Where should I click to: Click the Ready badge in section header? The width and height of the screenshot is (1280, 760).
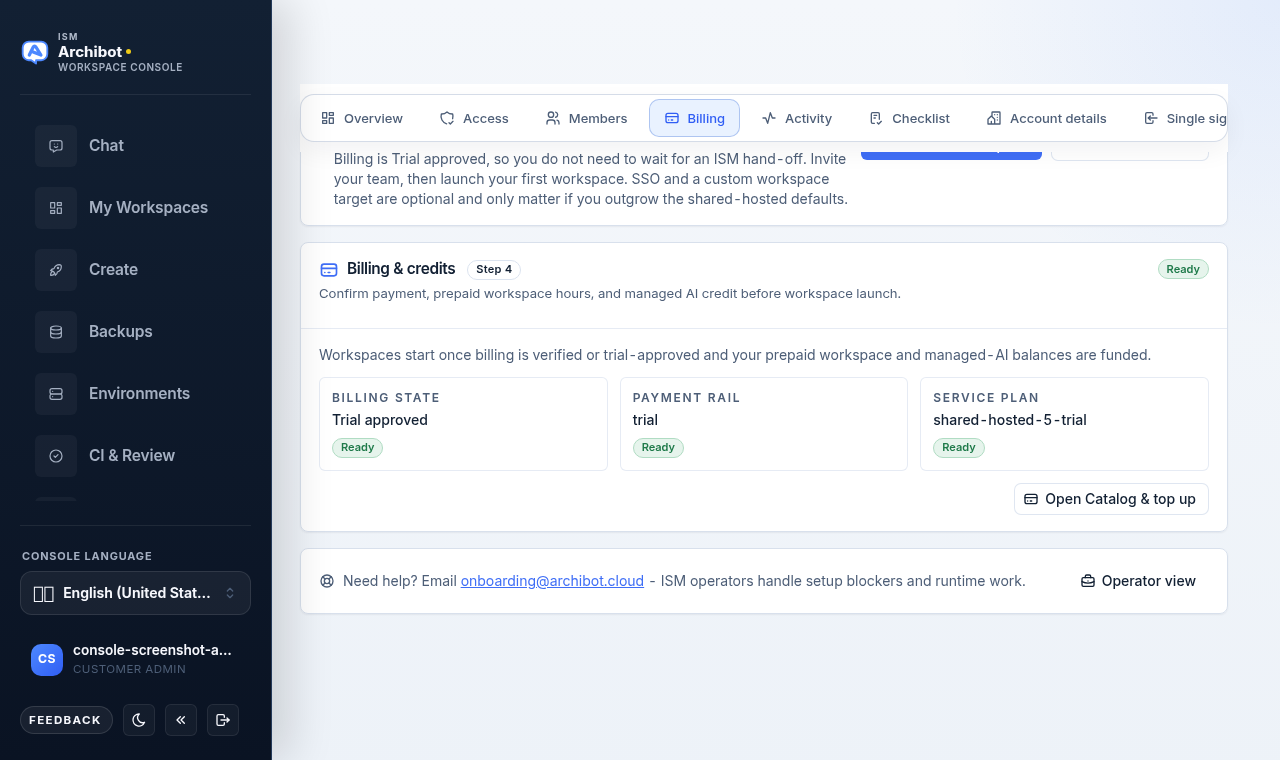tap(1183, 269)
